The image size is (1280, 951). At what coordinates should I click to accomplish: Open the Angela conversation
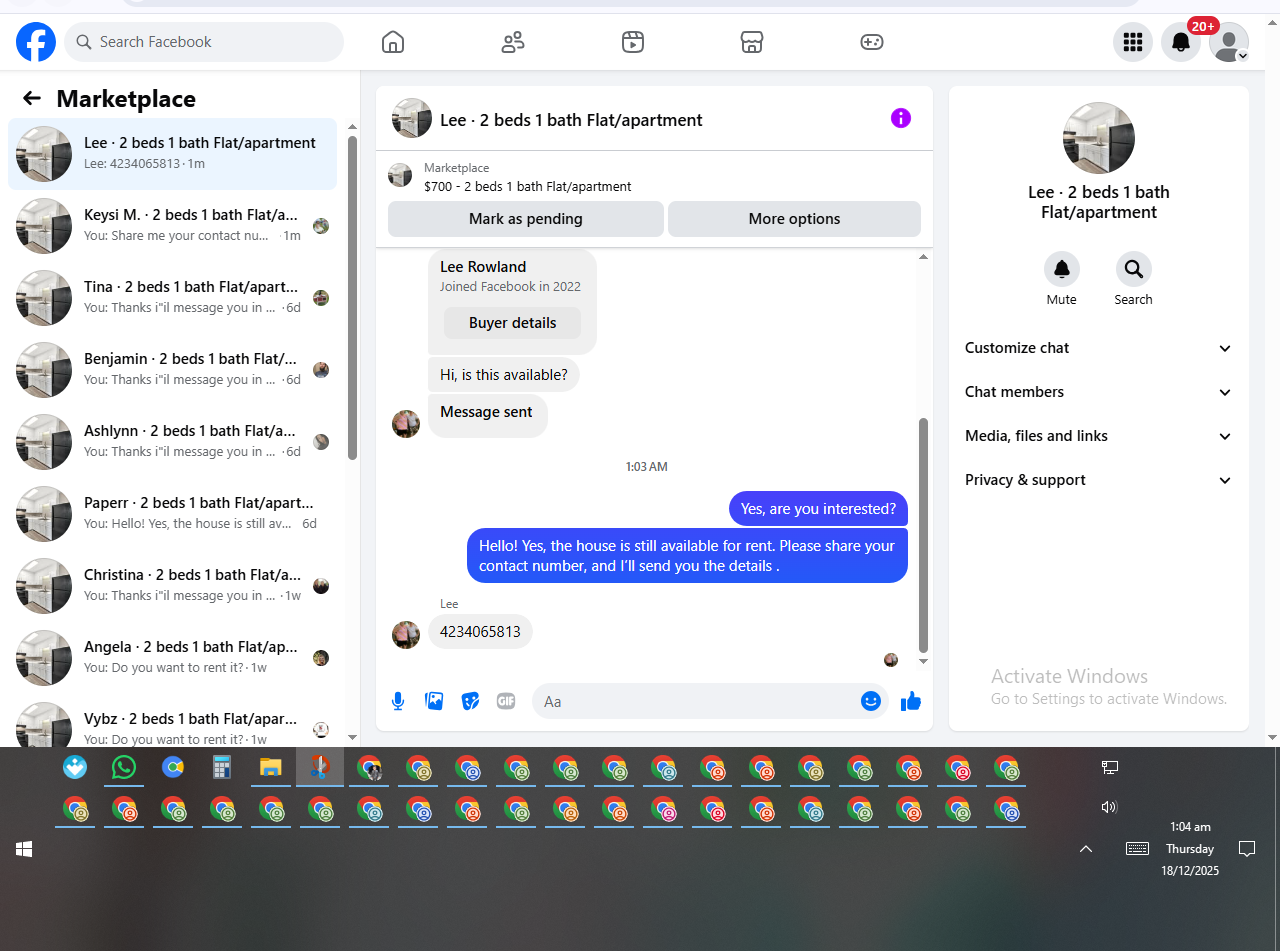tap(172, 658)
